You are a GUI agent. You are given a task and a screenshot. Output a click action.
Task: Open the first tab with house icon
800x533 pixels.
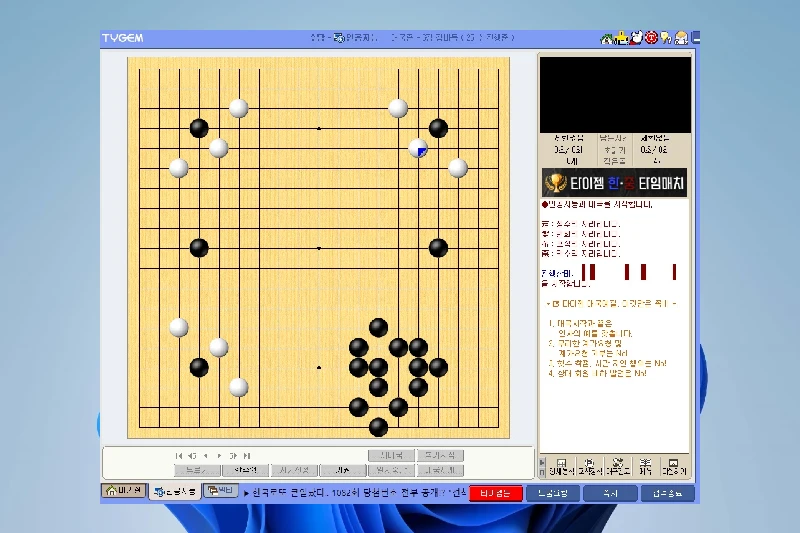123,491
